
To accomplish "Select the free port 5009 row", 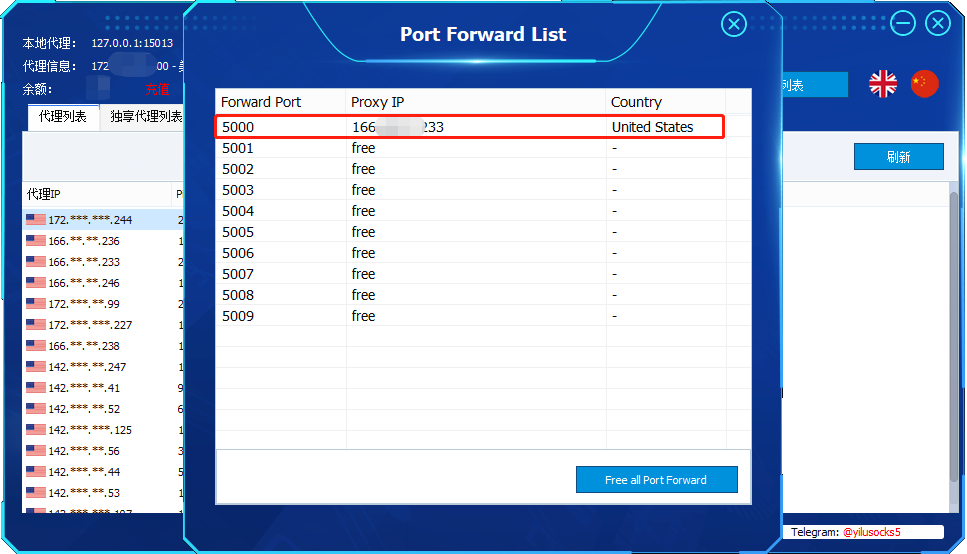I will coord(470,316).
